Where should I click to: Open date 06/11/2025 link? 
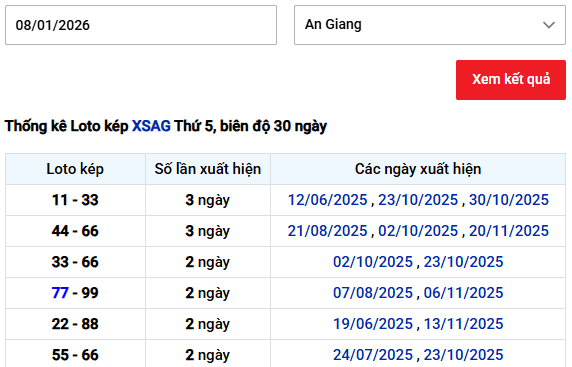[463, 293]
